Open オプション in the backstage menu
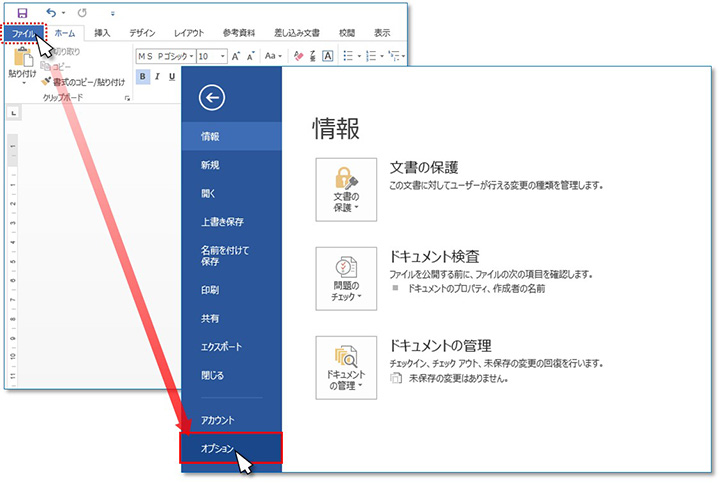Viewport: 720px width, 483px height. coord(231,448)
